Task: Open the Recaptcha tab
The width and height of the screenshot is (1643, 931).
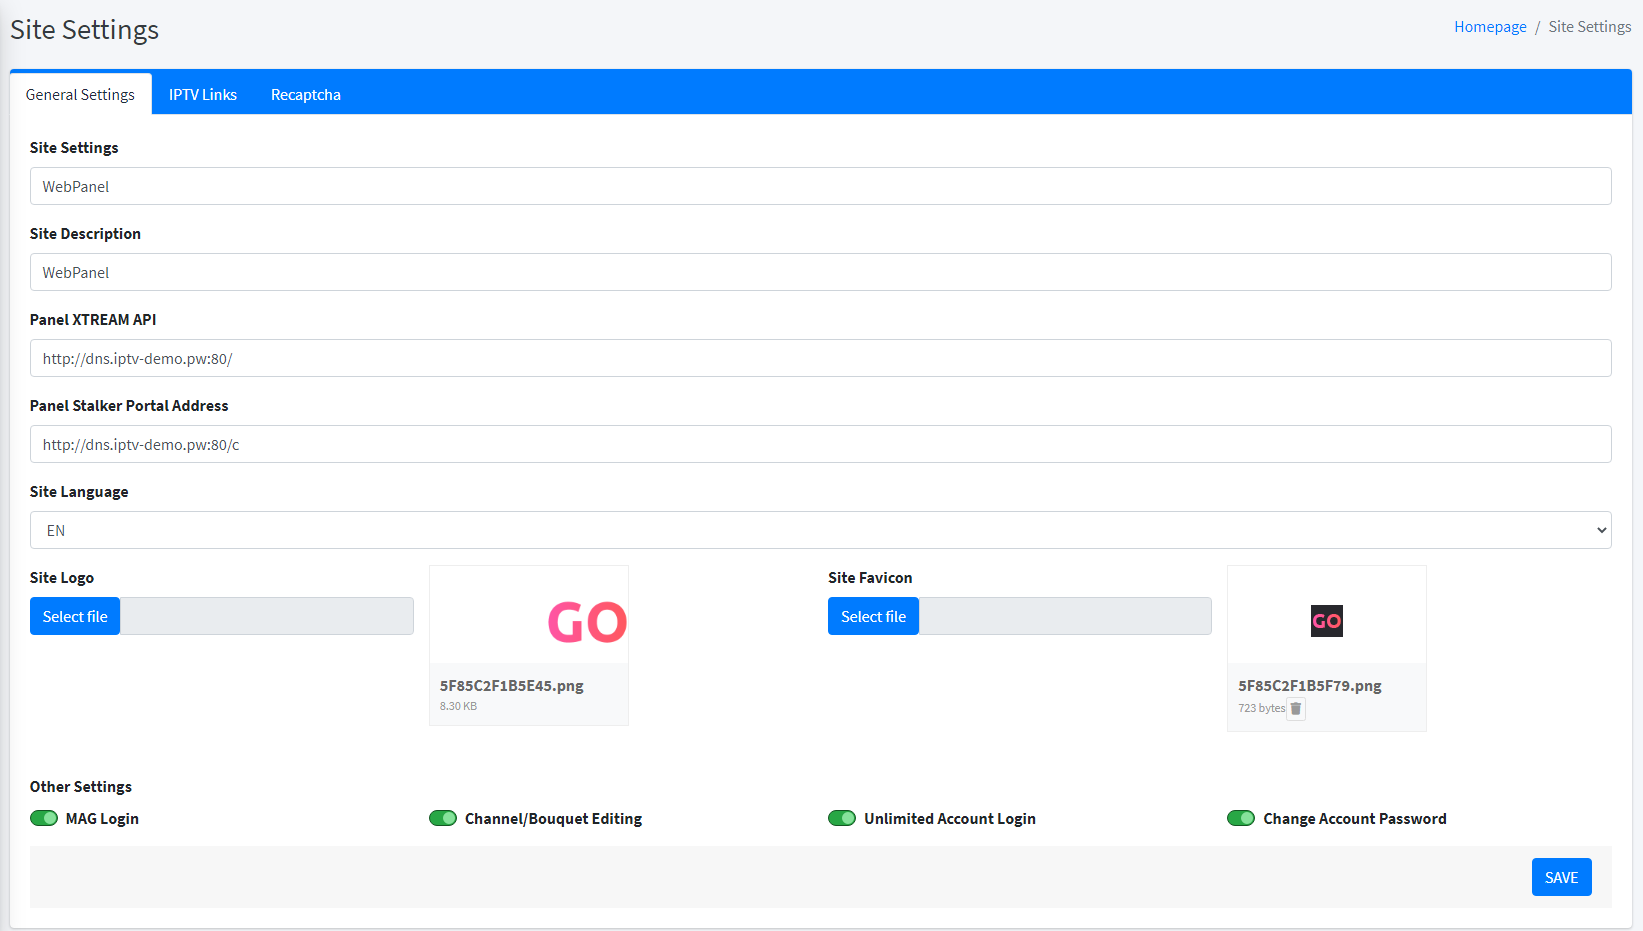Action: [x=306, y=94]
